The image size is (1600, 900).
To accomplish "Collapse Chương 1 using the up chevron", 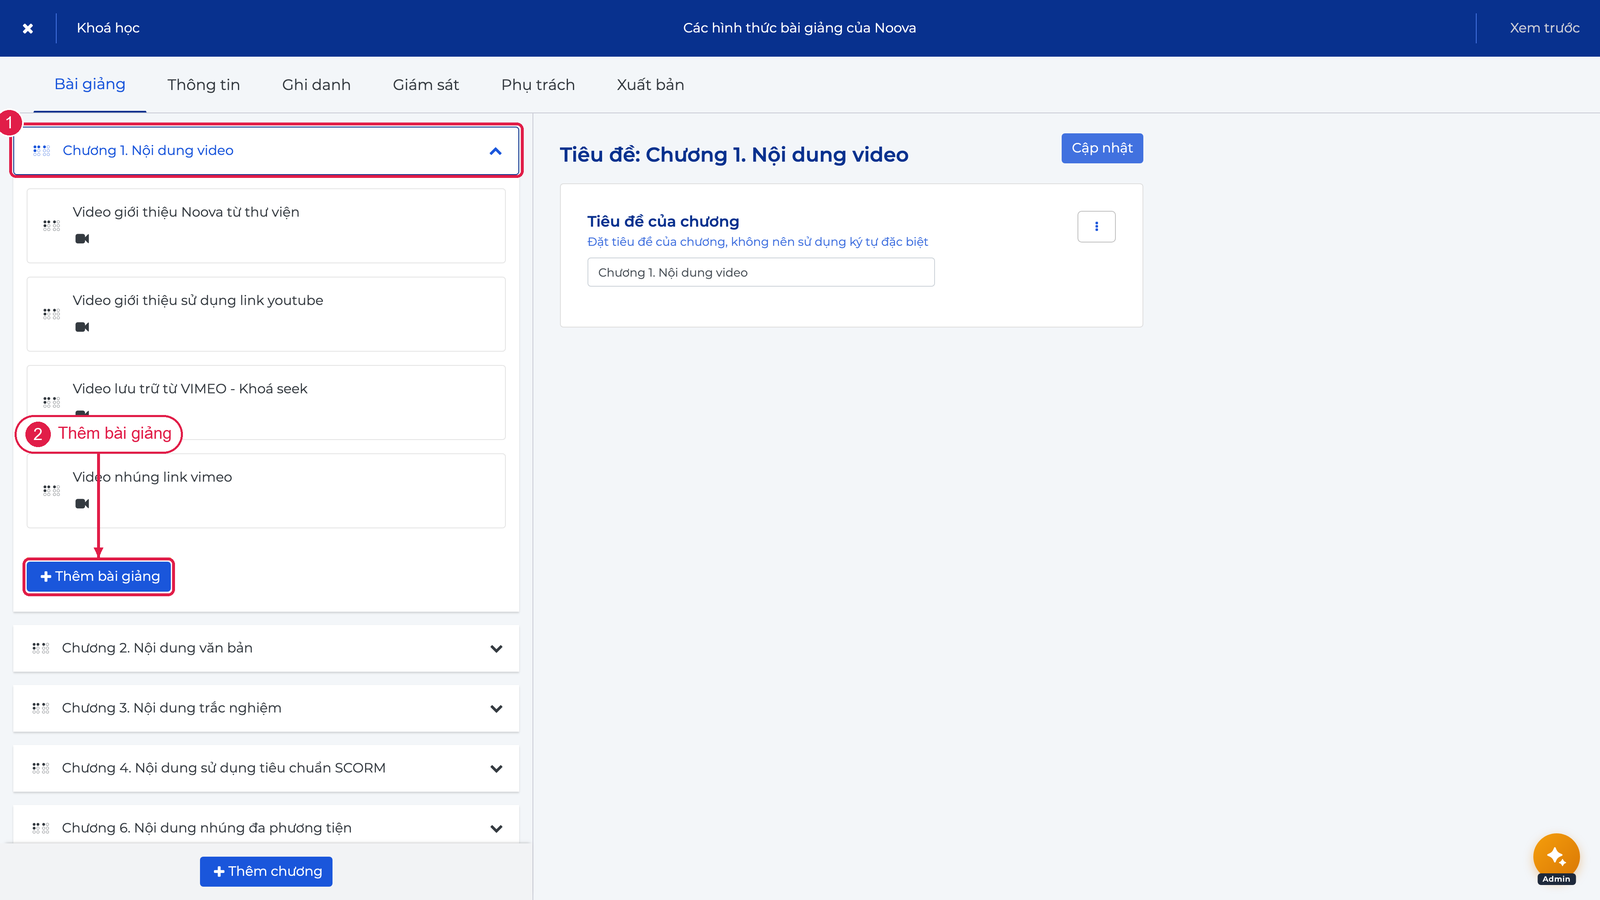I will pyautogui.click(x=495, y=151).
